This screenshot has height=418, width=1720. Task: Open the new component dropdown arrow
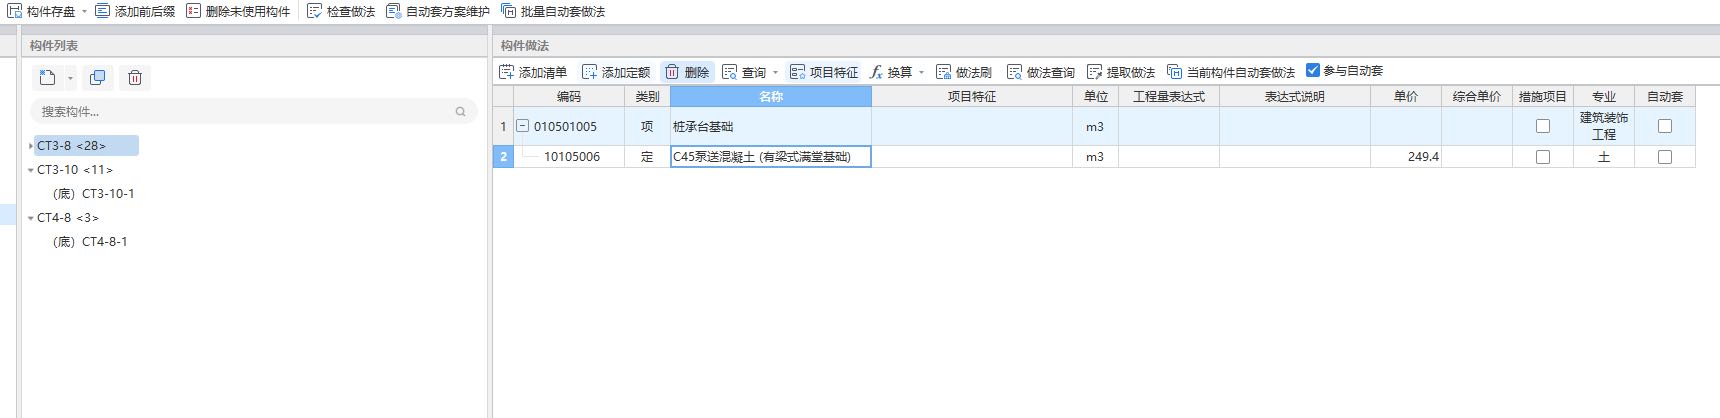tap(70, 78)
